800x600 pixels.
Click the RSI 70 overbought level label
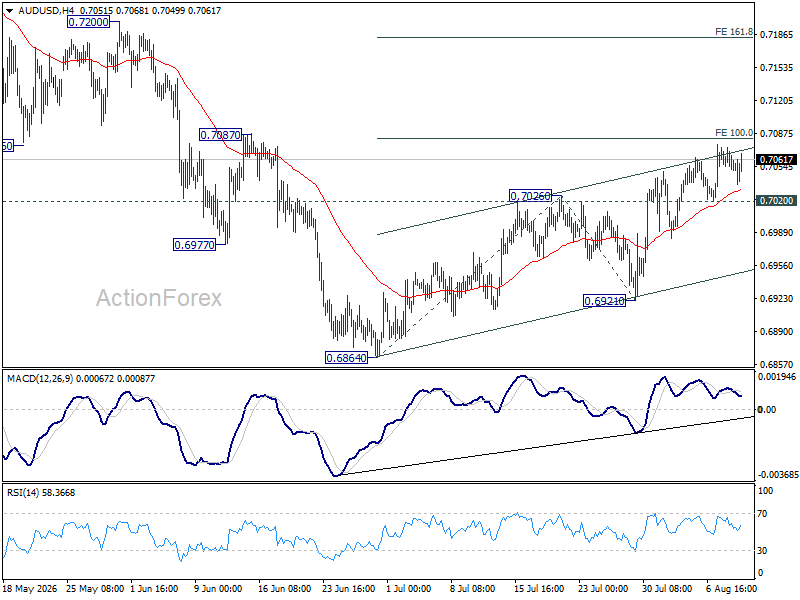(x=762, y=514)
